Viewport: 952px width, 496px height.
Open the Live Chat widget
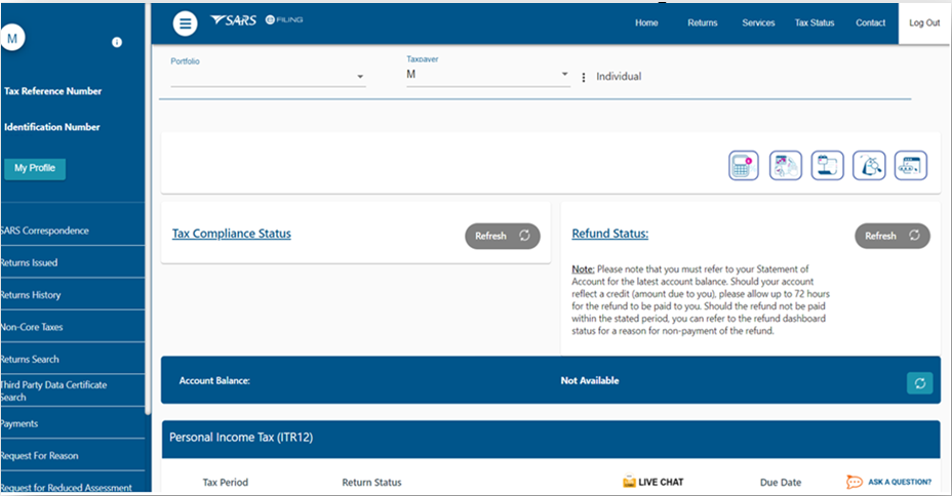coord(653,482)
